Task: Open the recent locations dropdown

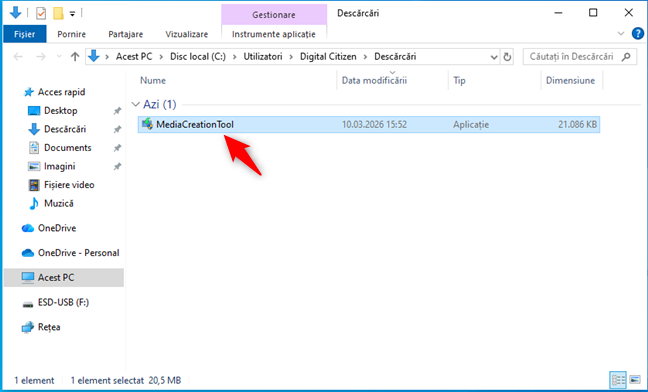Action: [x=59, y=57]
